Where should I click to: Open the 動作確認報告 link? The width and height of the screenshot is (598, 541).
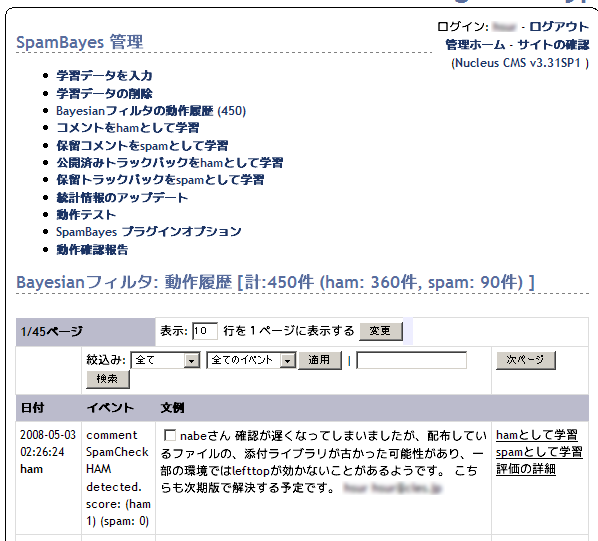pos(92,250)
